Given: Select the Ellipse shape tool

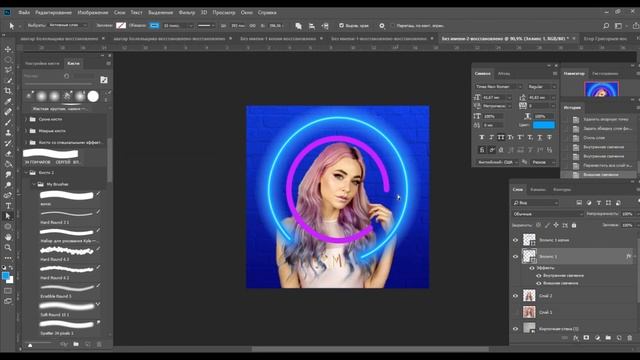Looking at the screenshot, I should pyautogui.click(x=8, y=227).
